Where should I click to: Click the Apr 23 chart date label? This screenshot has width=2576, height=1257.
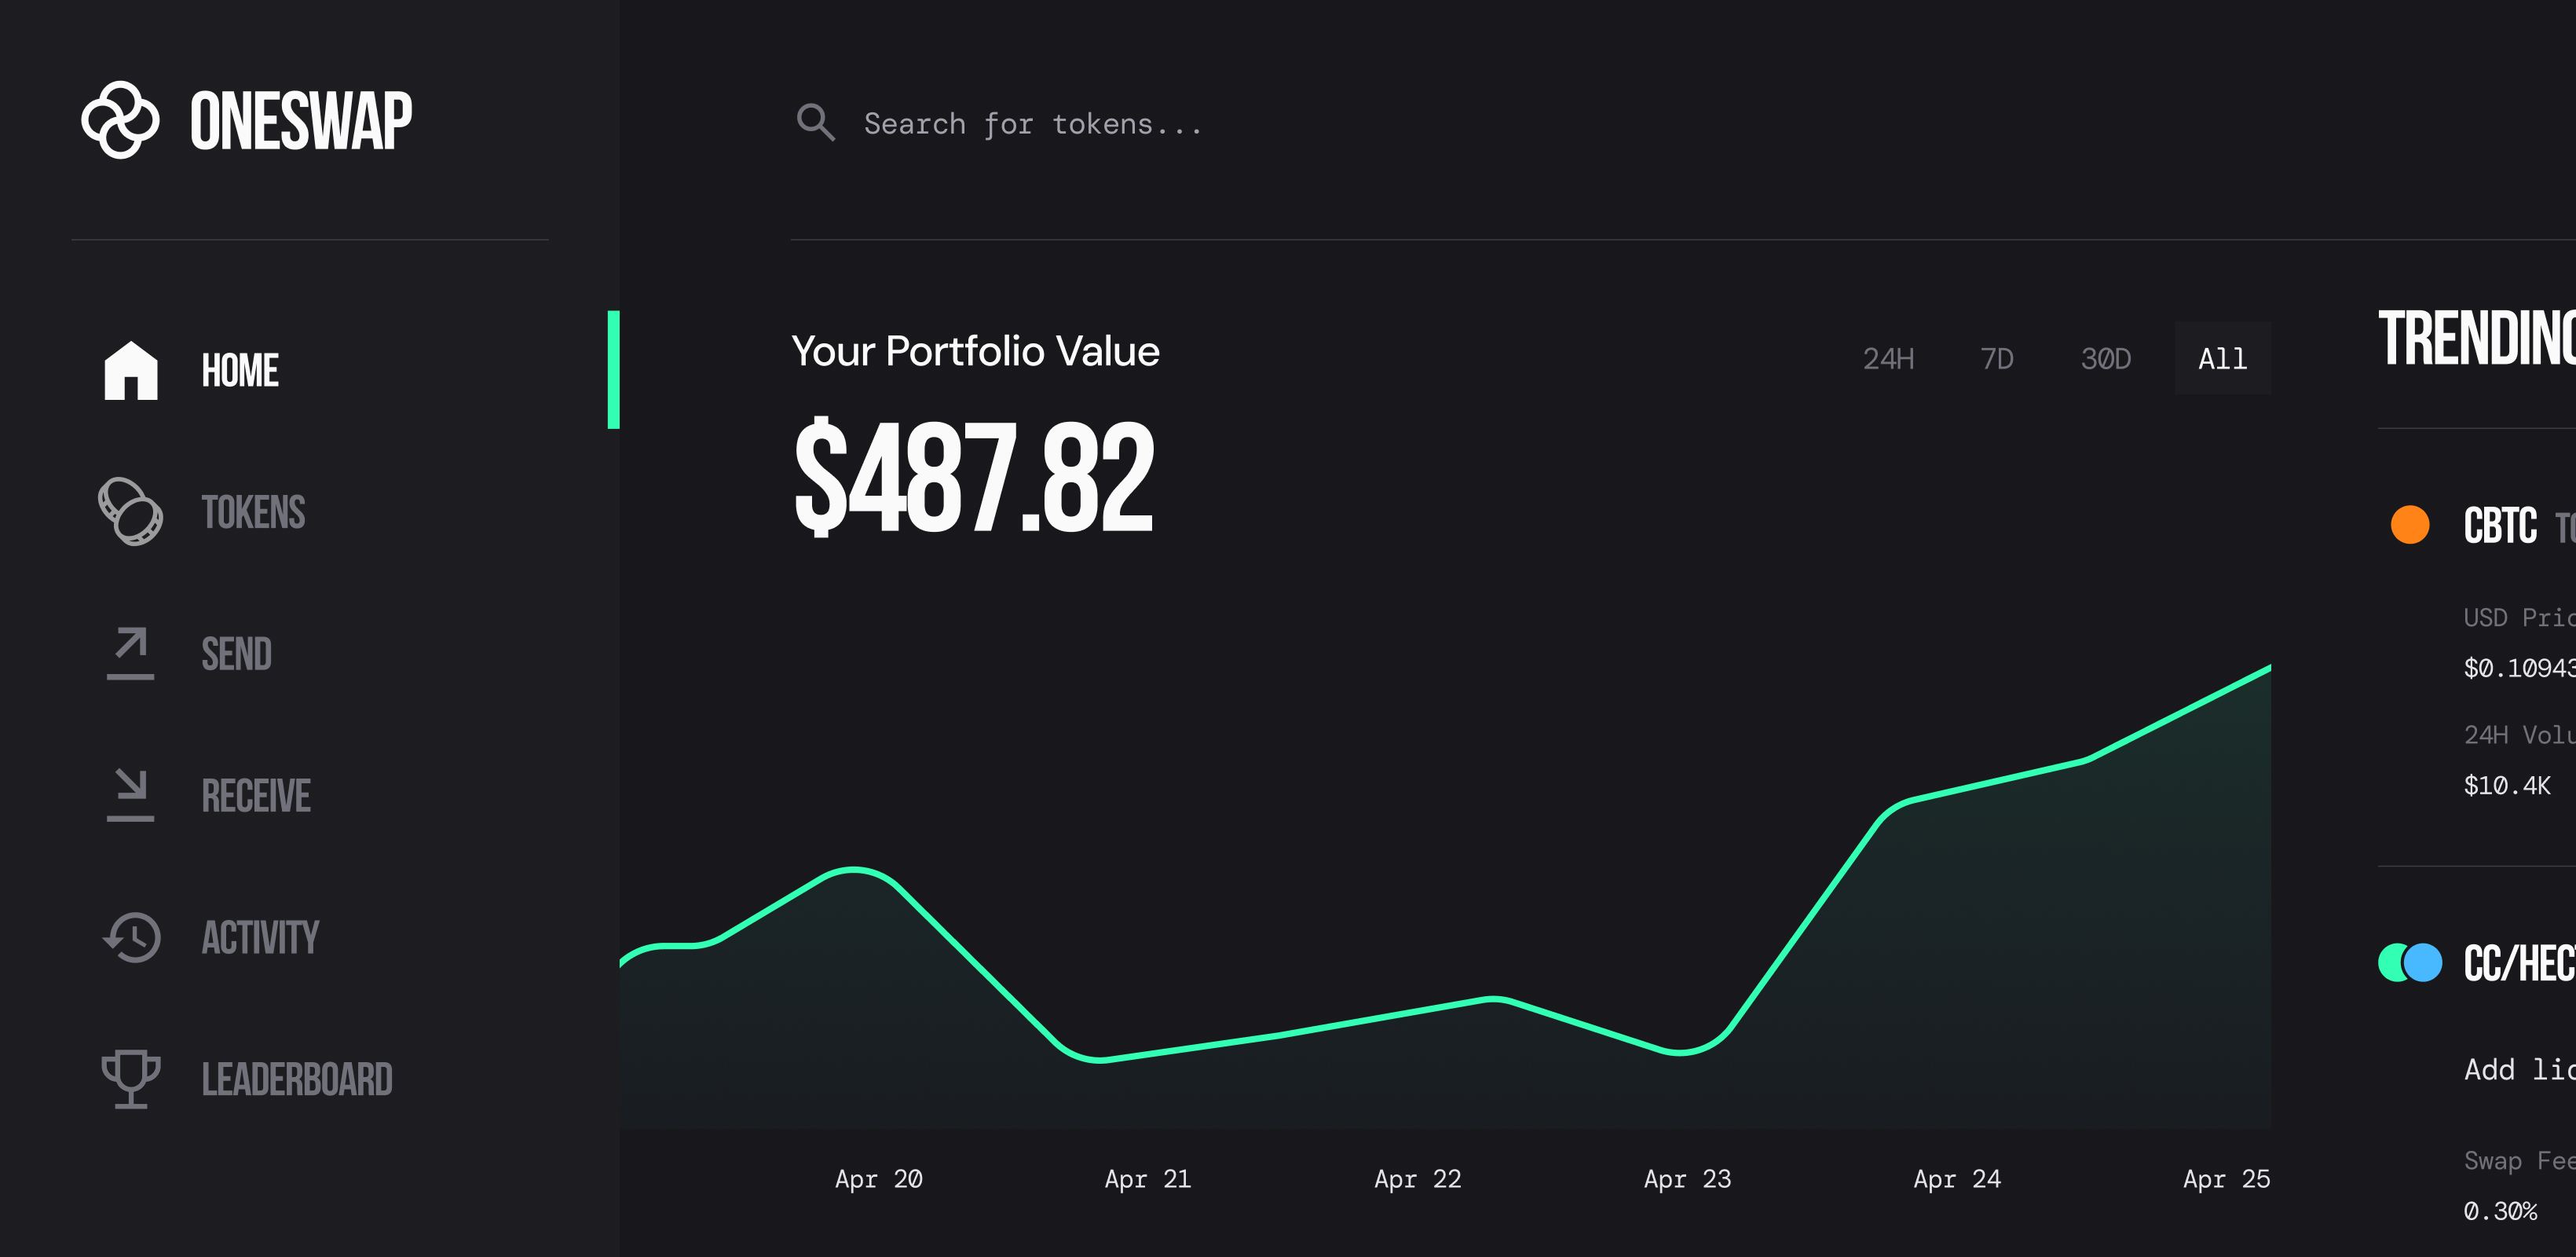(1687, 1179)
